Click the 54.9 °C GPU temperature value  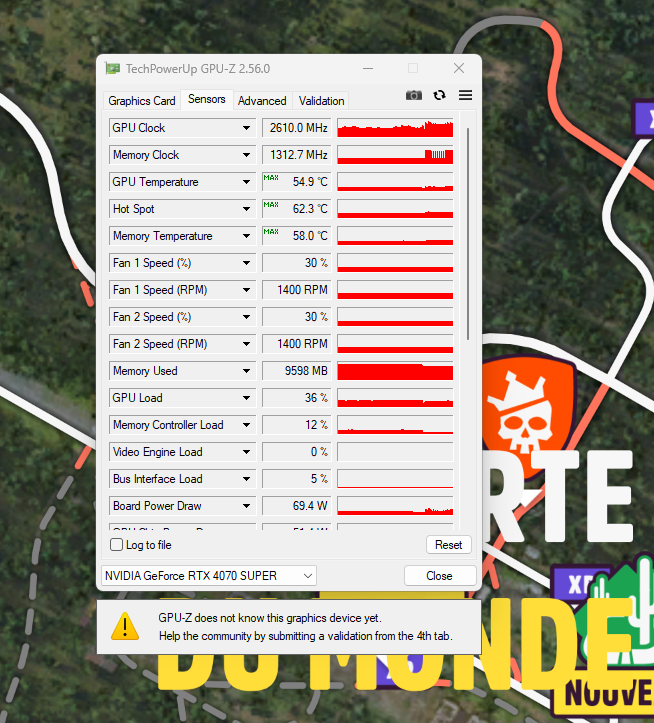click(x=297, y=182)
